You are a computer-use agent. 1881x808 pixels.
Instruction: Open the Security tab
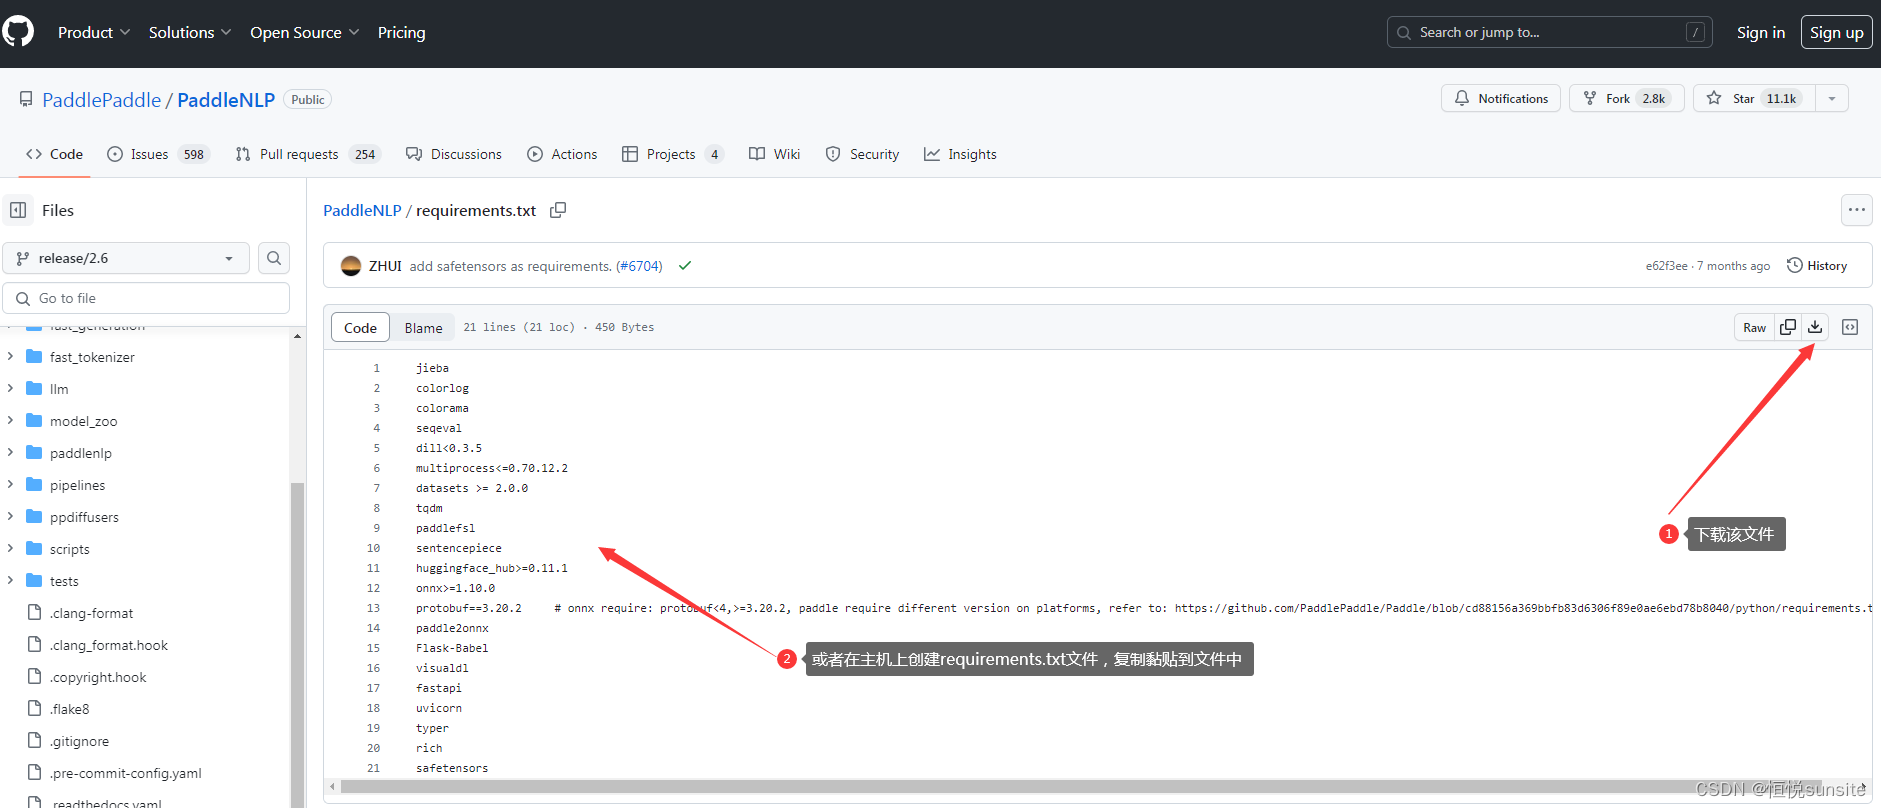[862, 154]
